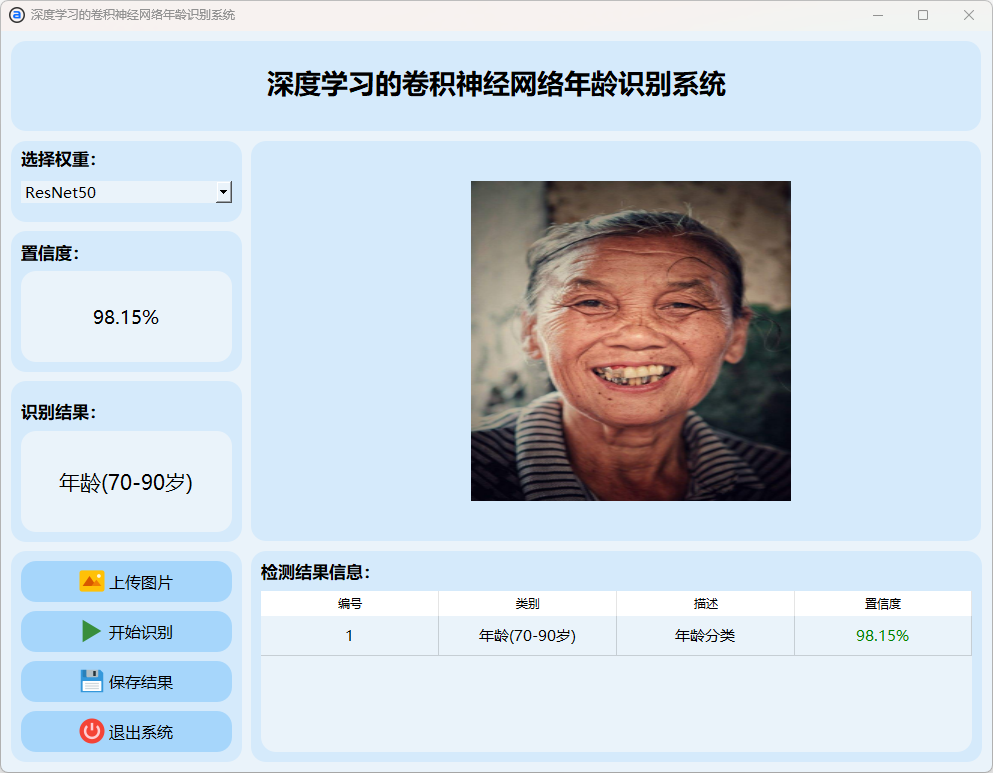Select the green 98.15% cell in the table

pyautogui.click(x=882, y=636)
